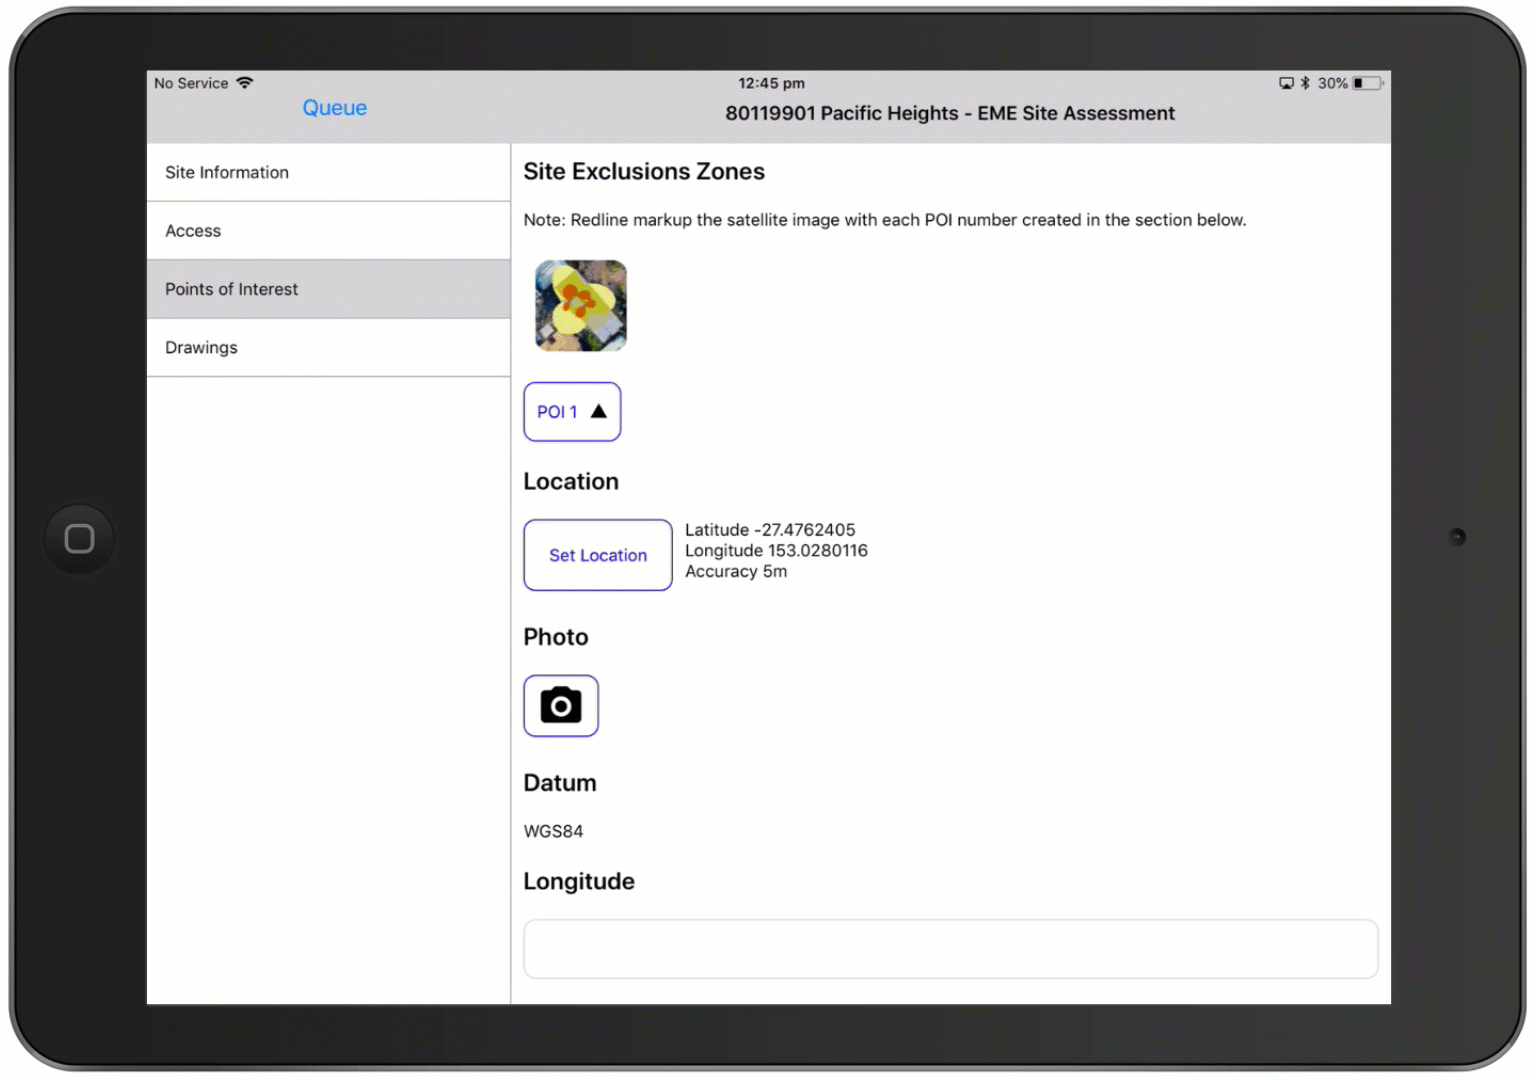Tap the Wi-Fi status icon
Screen dimensions: 1536x1080
click(x=245, y=83)
